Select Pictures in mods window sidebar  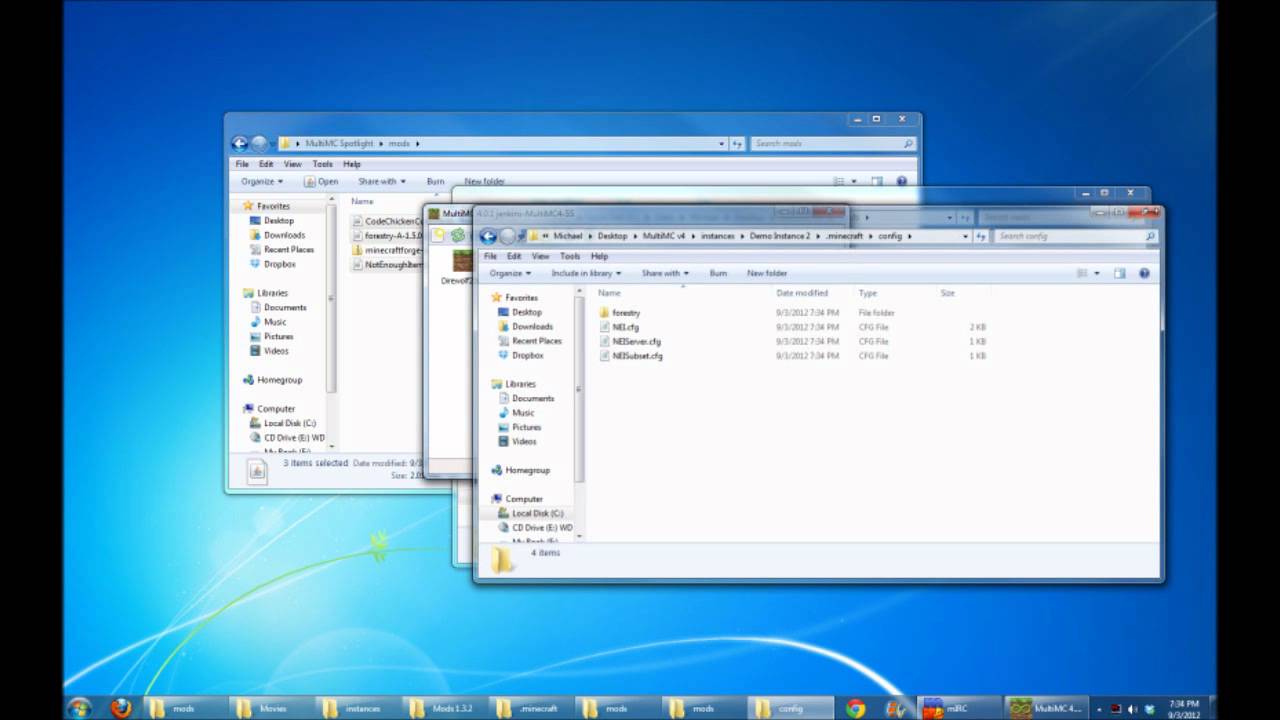coord(271,337)
